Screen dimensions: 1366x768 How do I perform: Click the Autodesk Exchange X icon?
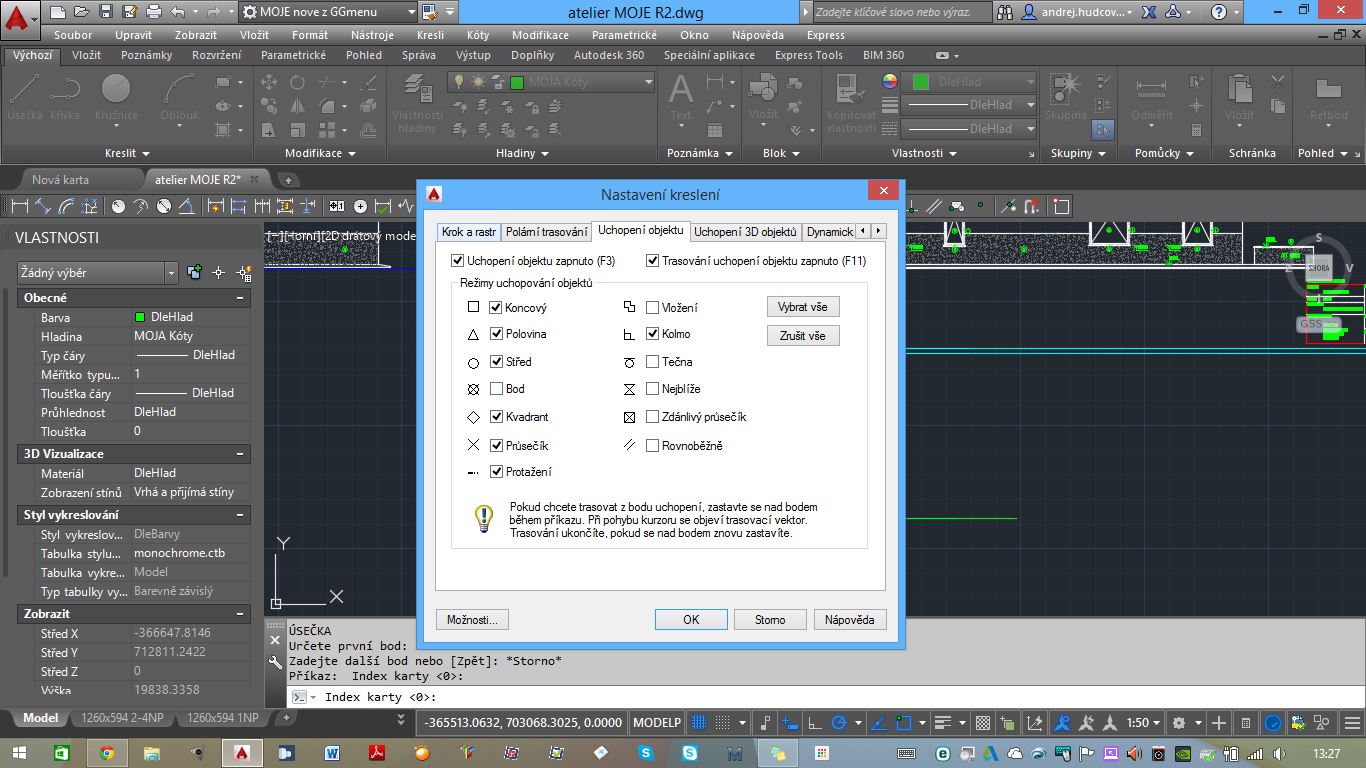[1148, 13]
